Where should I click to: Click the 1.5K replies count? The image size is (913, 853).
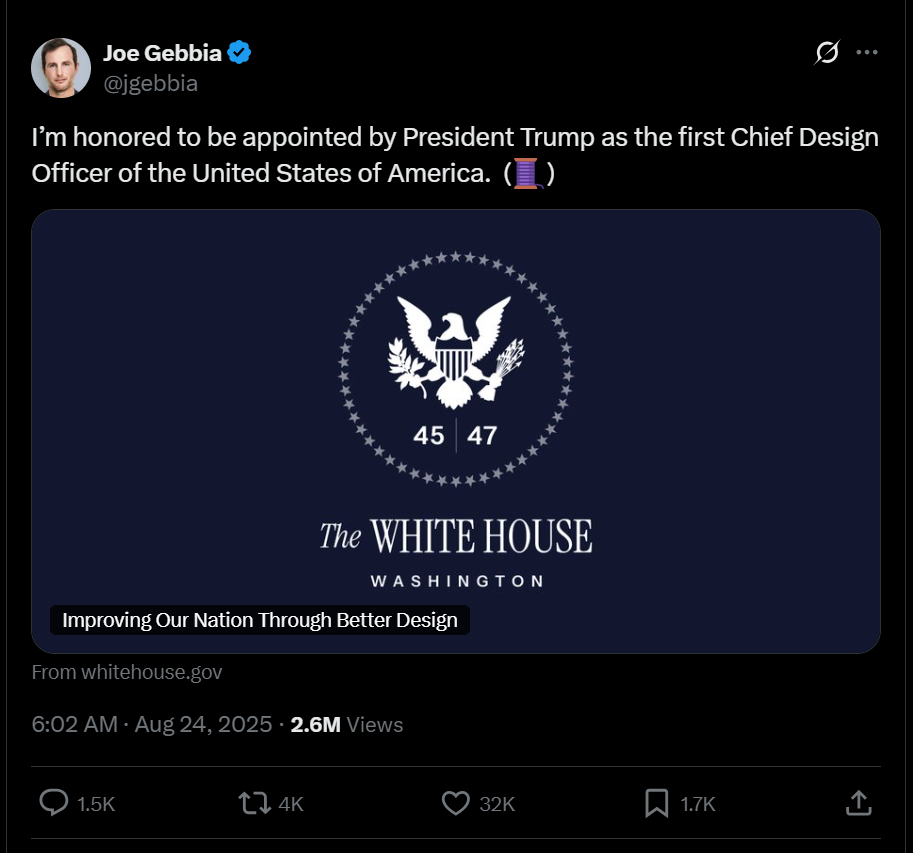(x=96, y=803)
